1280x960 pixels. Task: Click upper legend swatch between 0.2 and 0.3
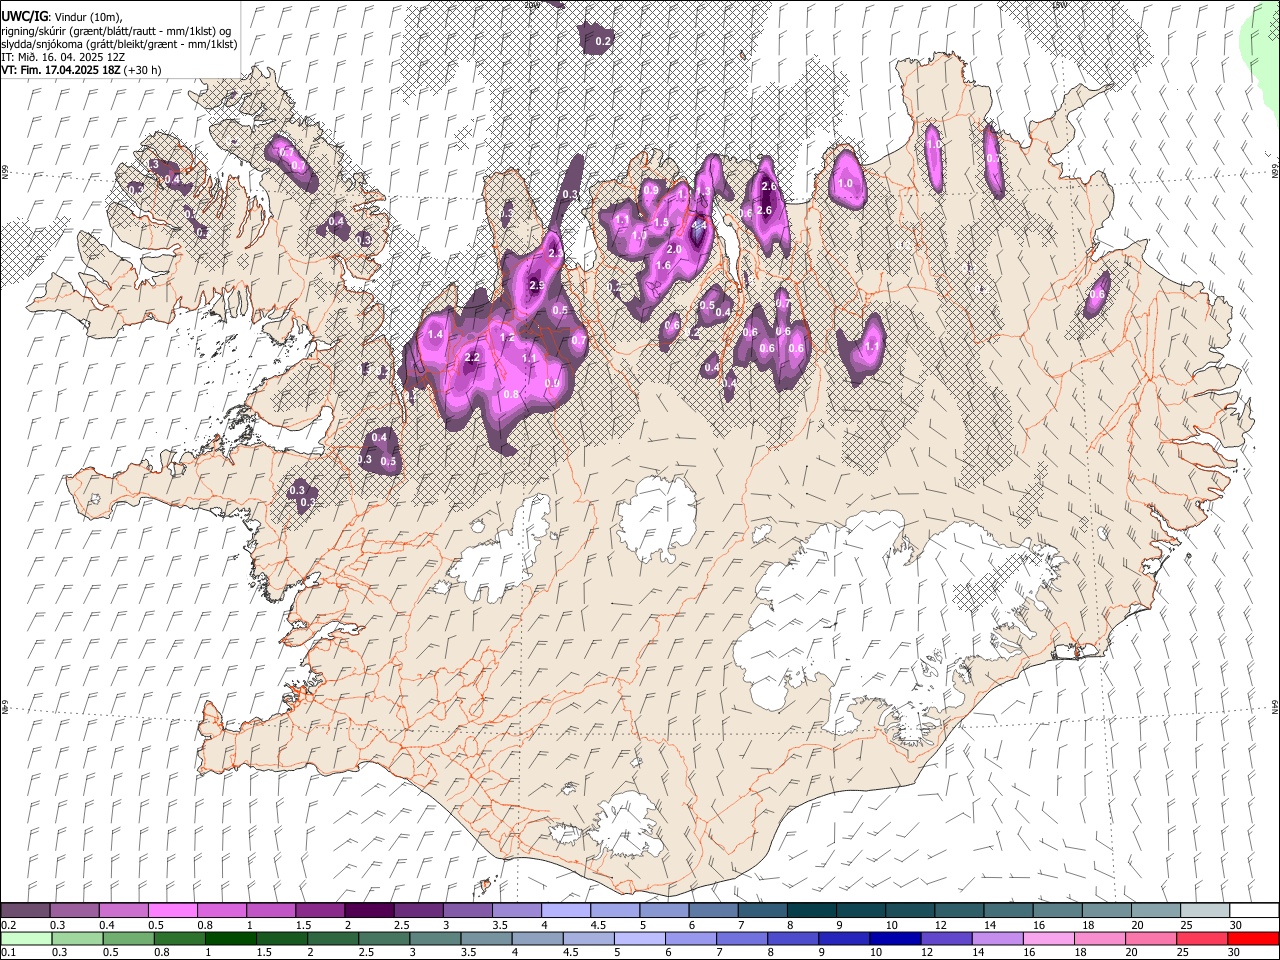[25, 910]
